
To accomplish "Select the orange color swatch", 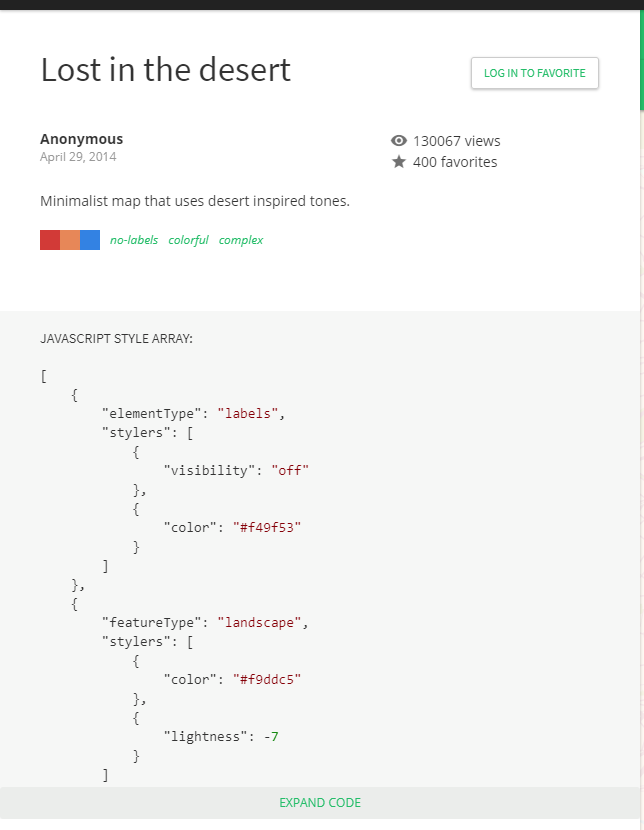I will [70, 240].
